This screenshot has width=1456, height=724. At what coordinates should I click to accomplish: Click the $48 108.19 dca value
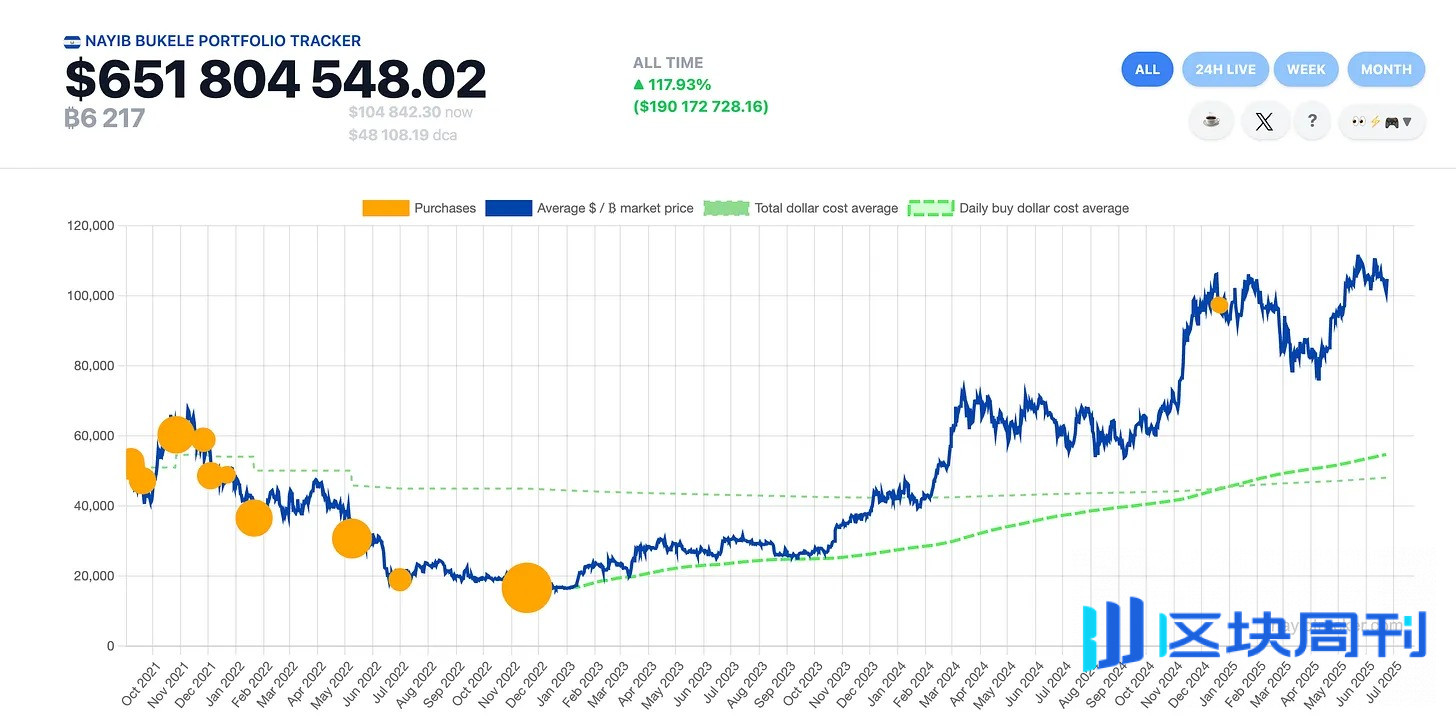[x=402, y=134]
